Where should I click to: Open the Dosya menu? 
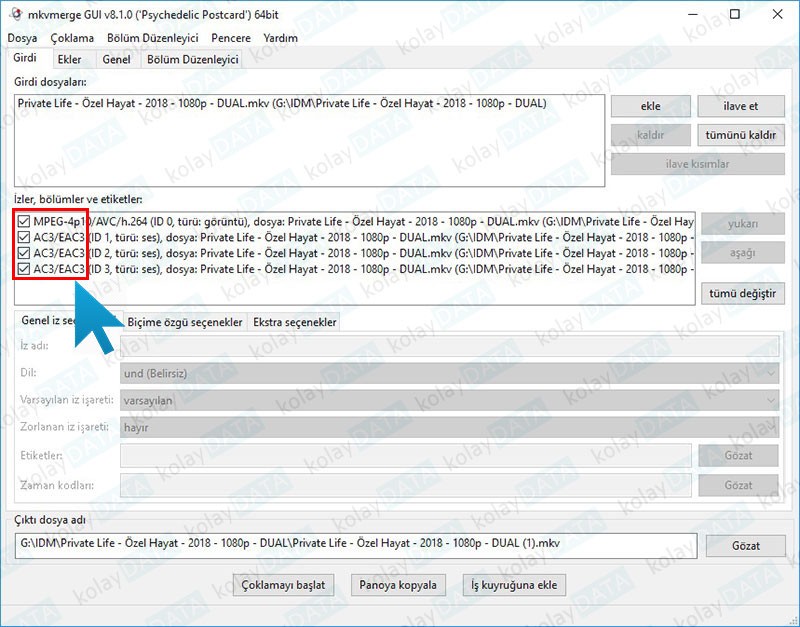point(22,38)
